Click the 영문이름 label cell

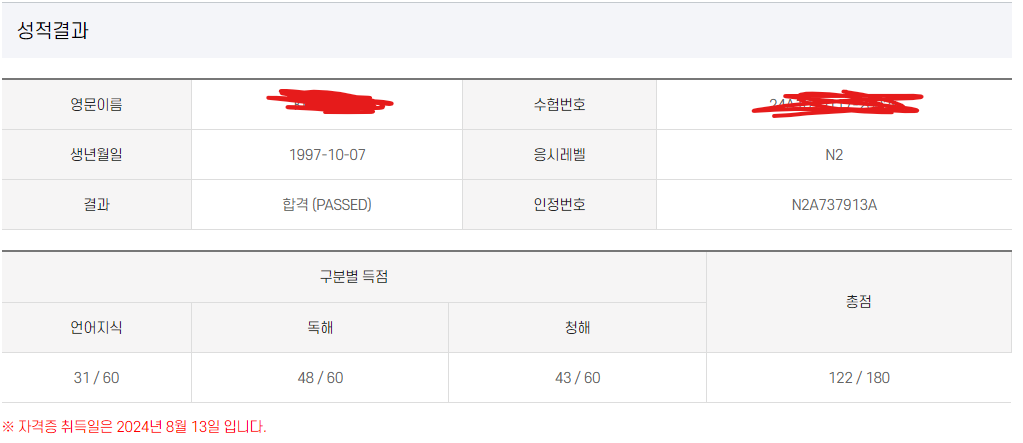pyautogui.click(x=96, y=104)
